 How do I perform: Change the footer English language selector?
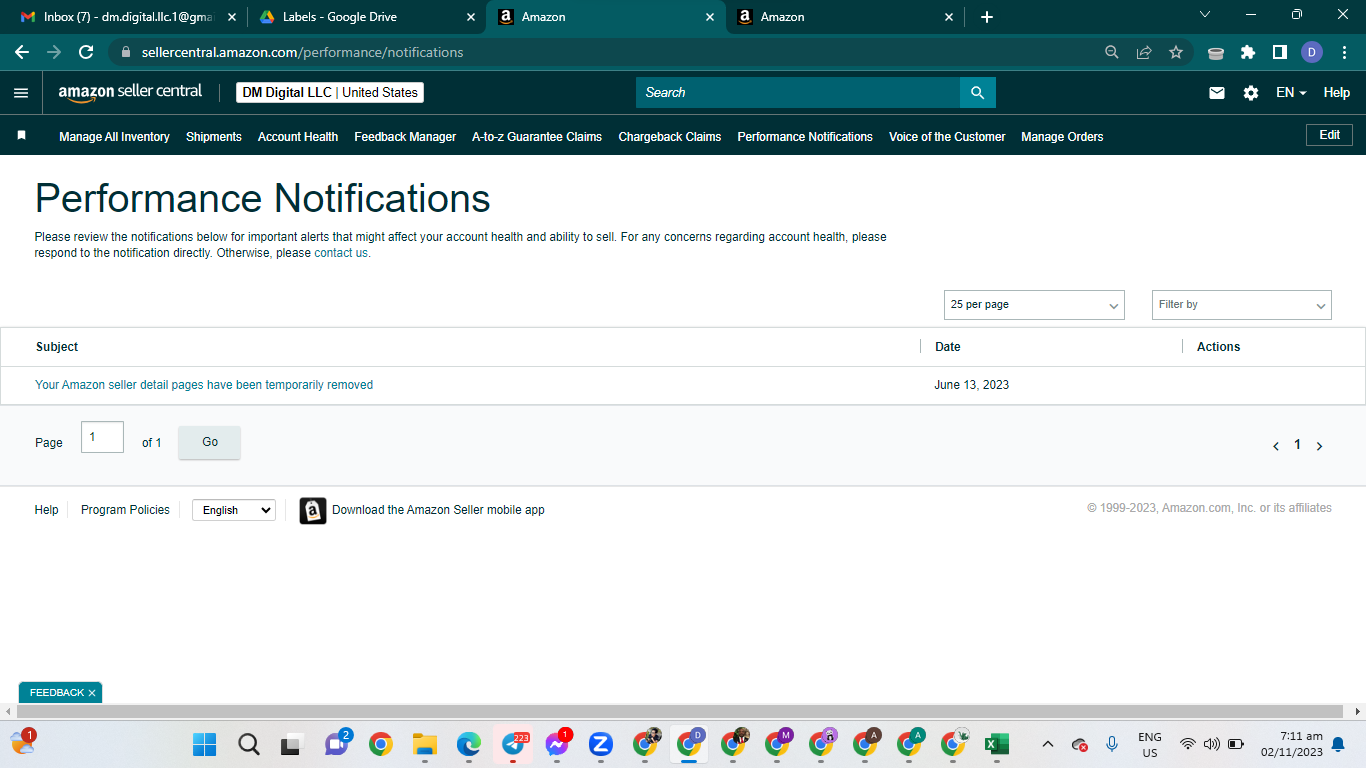pyautogui.click(x=234, y=510)
